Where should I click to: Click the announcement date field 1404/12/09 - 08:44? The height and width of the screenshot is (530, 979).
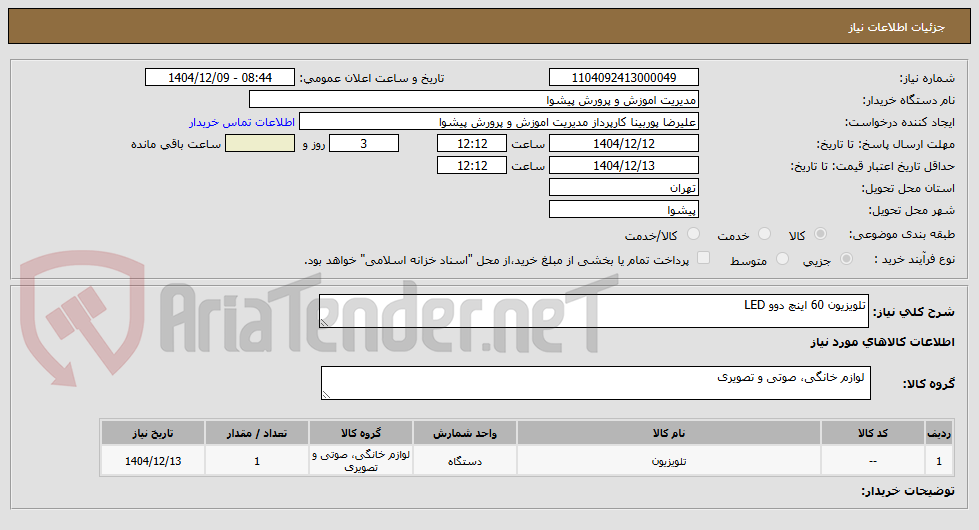click(220, 77)
